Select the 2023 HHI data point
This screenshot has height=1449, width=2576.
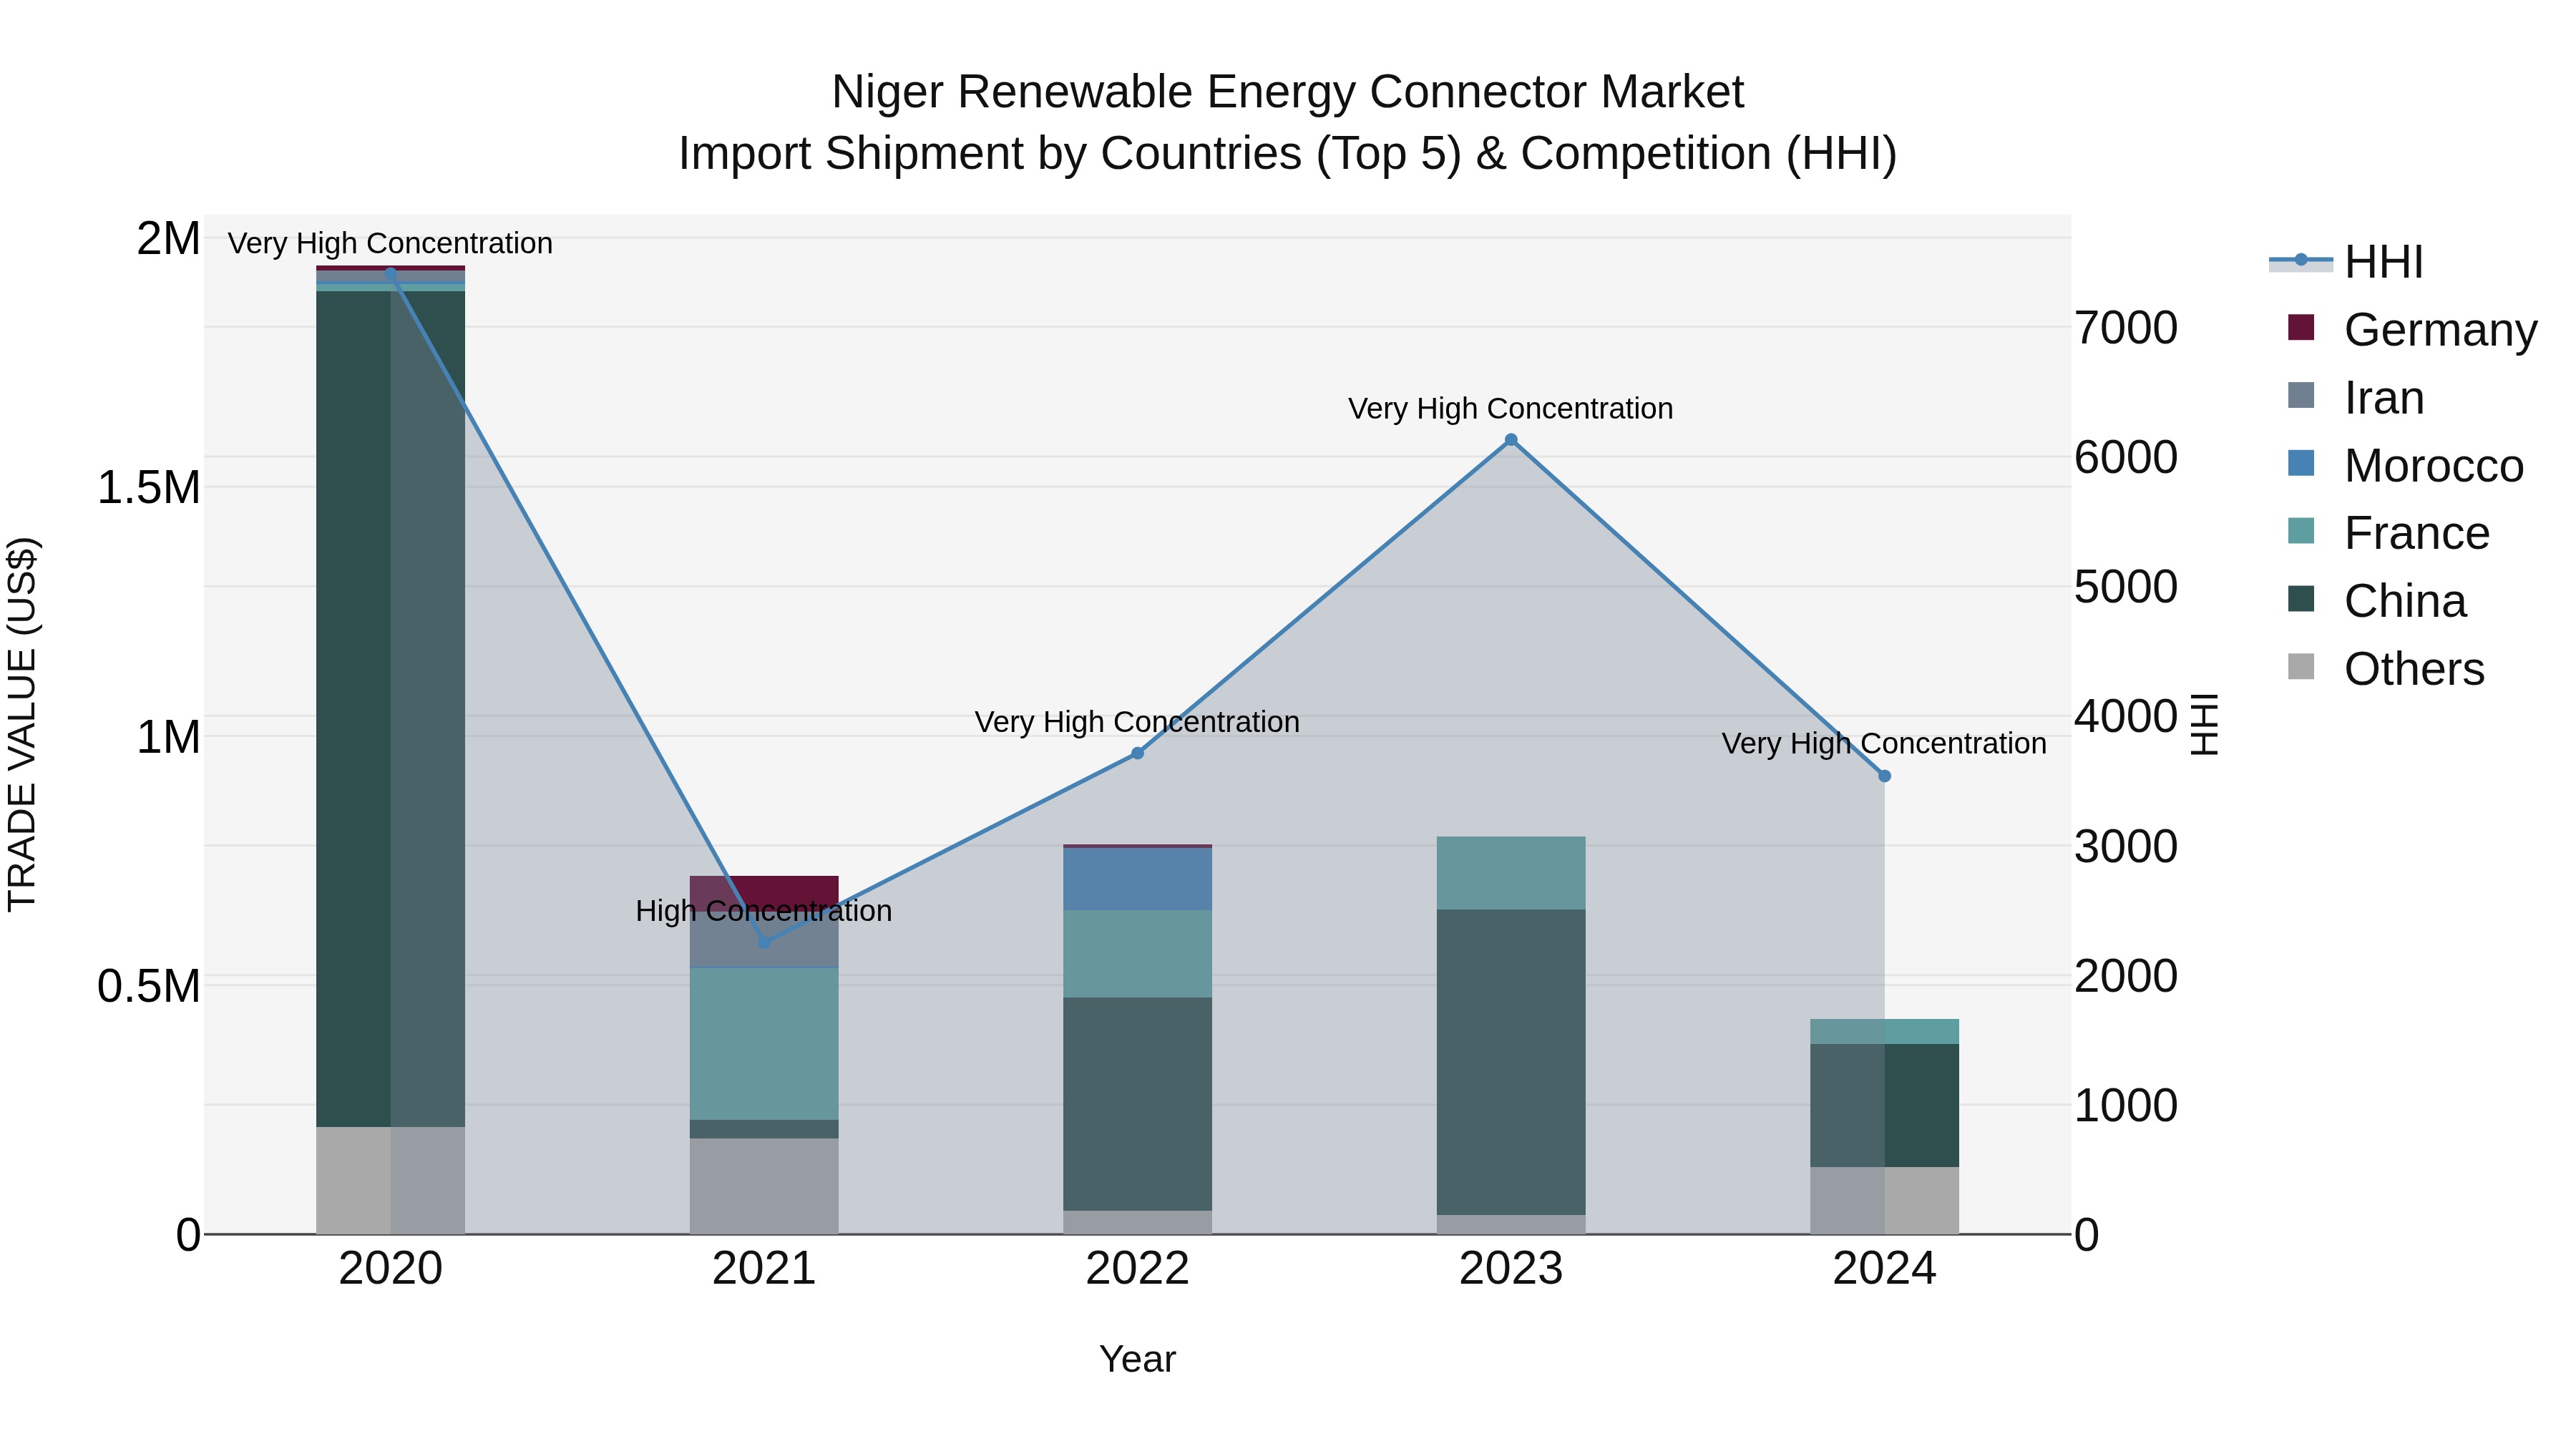1511,440
